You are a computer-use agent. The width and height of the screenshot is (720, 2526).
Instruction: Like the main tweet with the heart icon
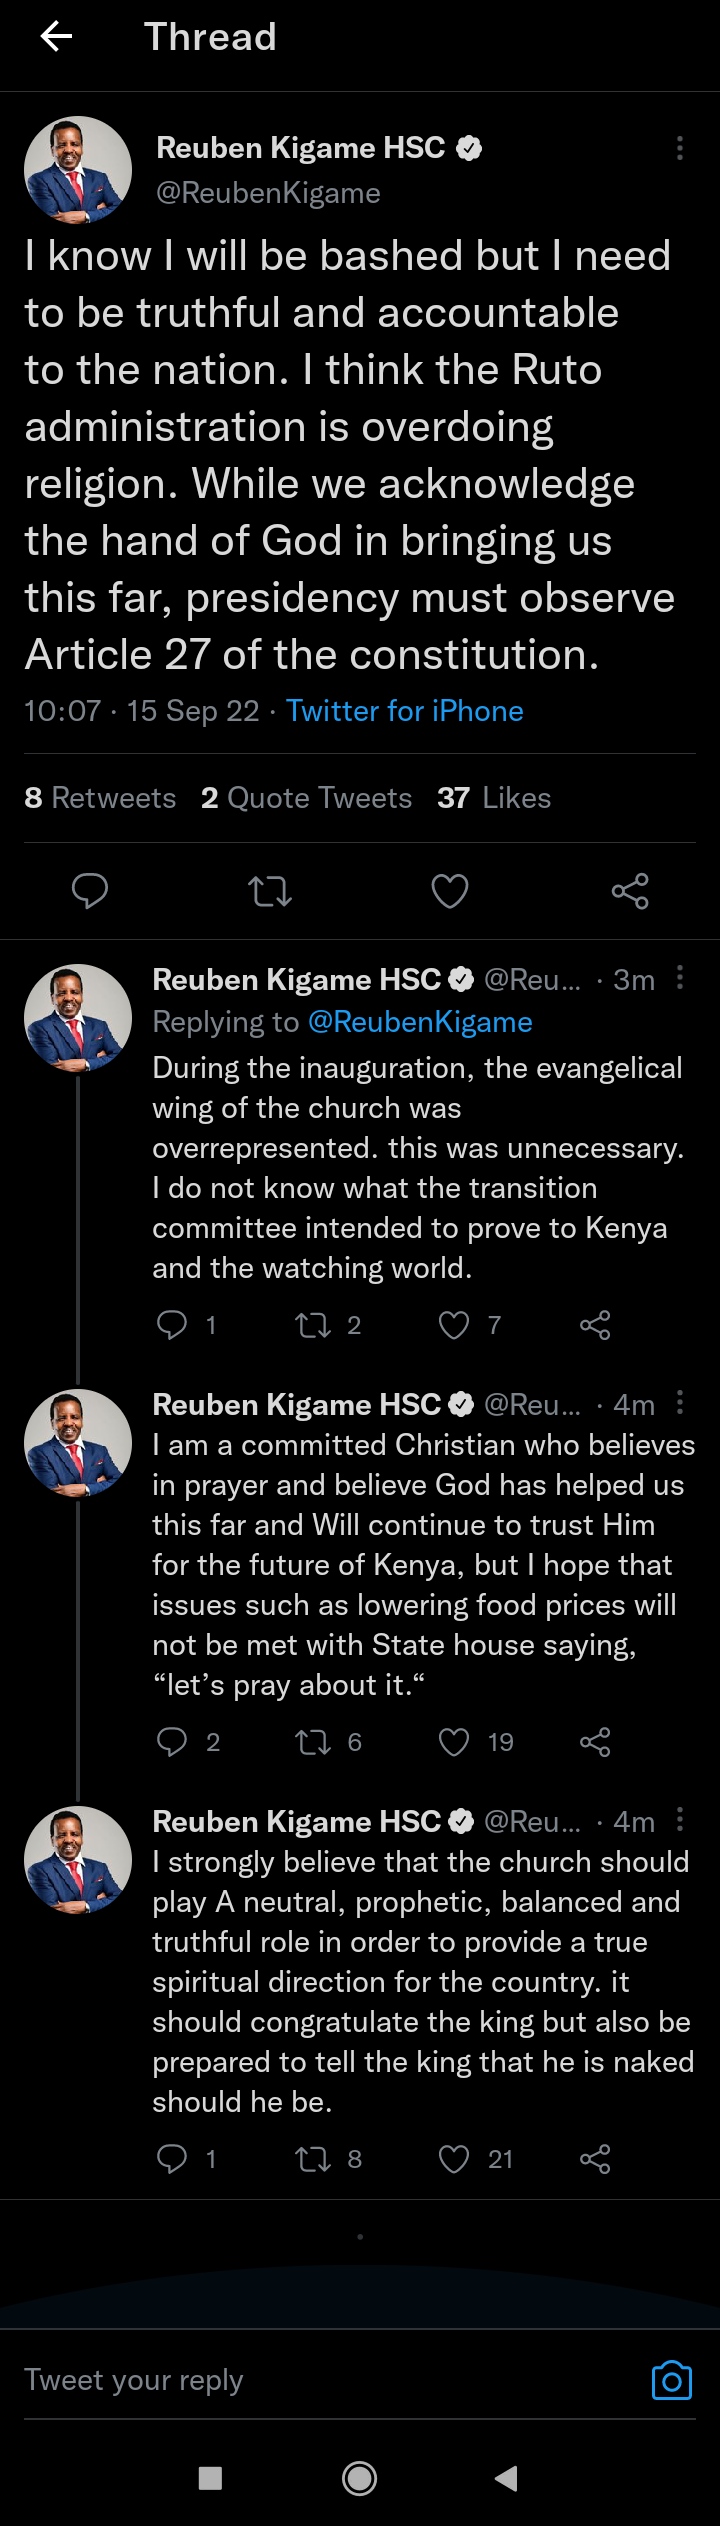point(450,890)
